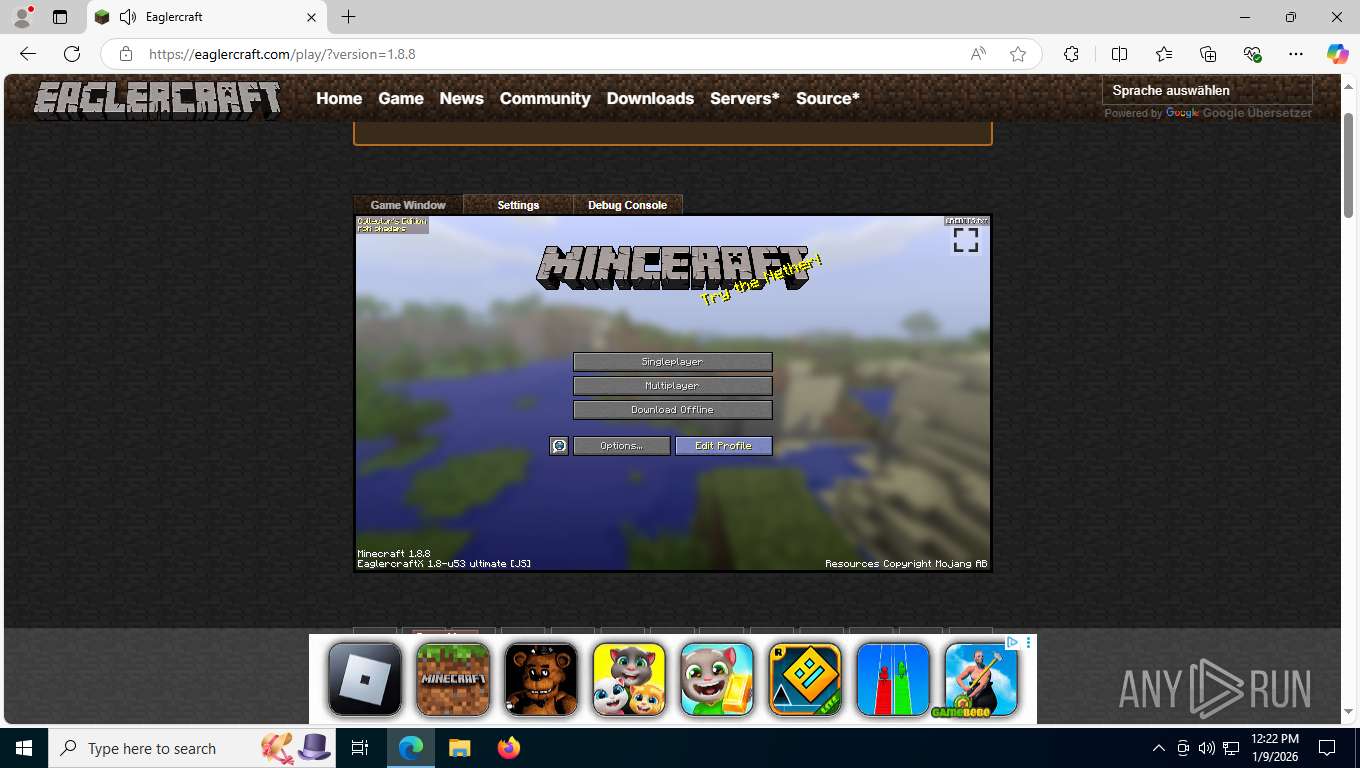This screenshot has height=768, width=1360.
Task: Open the Downloads menu item
Action: click(x=650, y=98)
